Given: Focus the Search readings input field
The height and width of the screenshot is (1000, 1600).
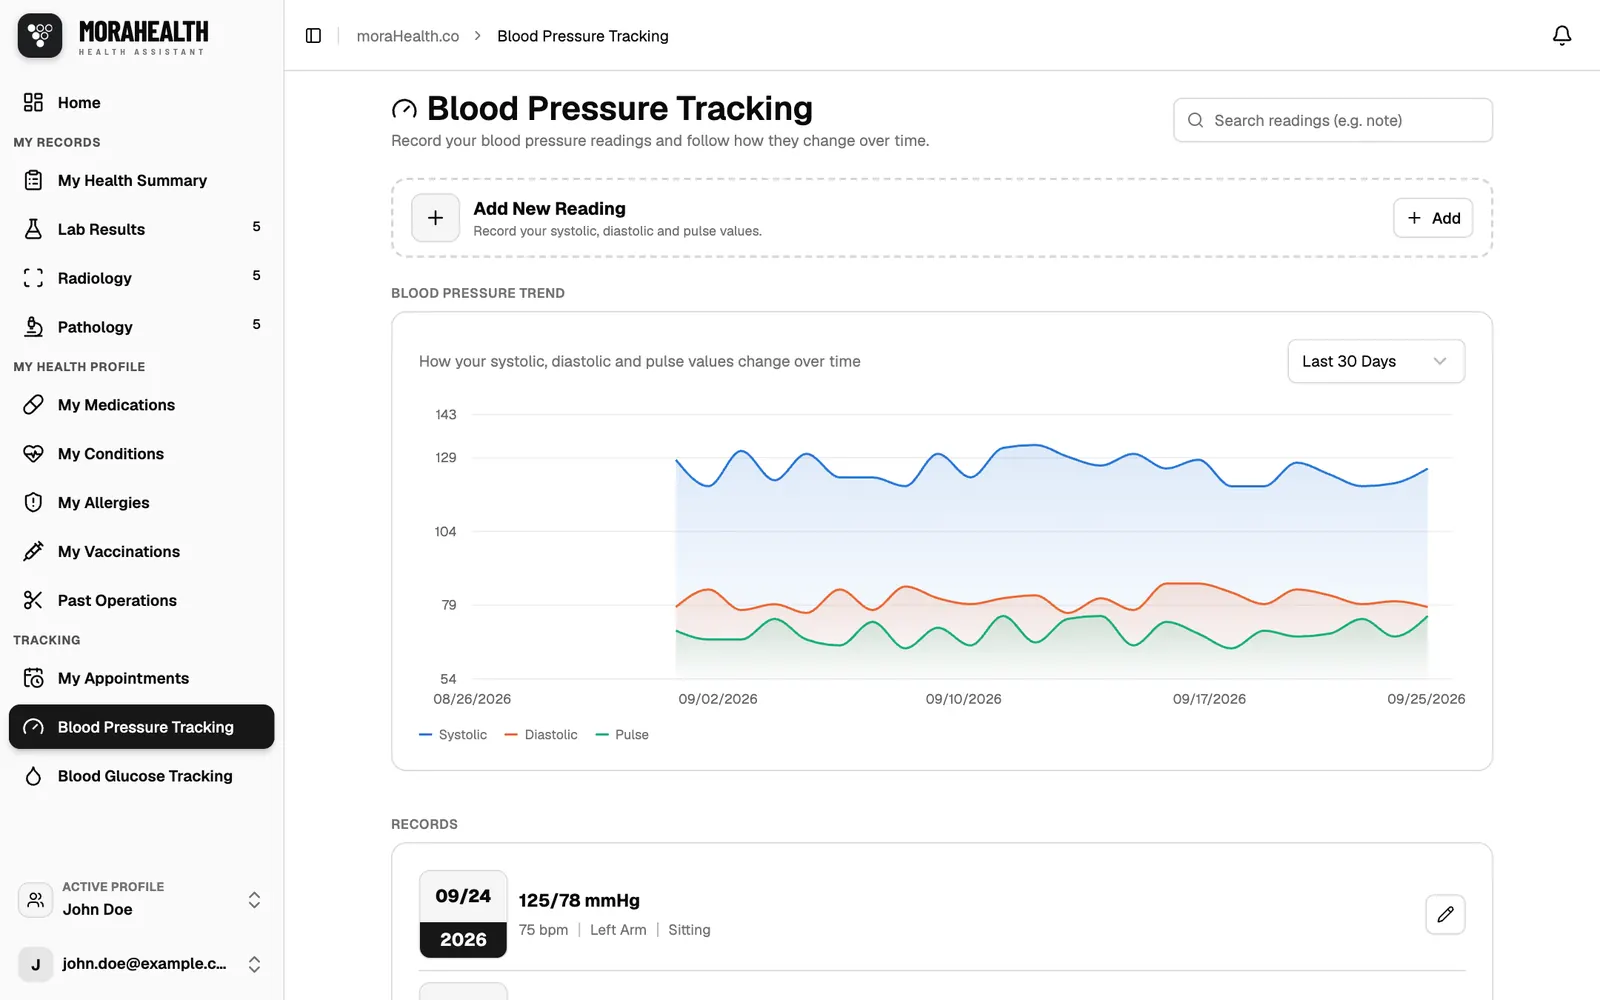Looking at the screenshot, I should (1333, 120).
